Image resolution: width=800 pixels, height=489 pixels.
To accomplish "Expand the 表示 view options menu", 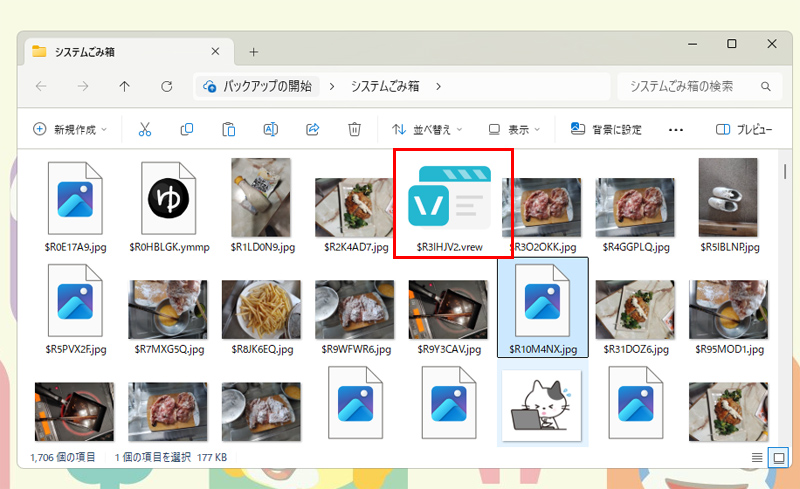I will [514, 129].
